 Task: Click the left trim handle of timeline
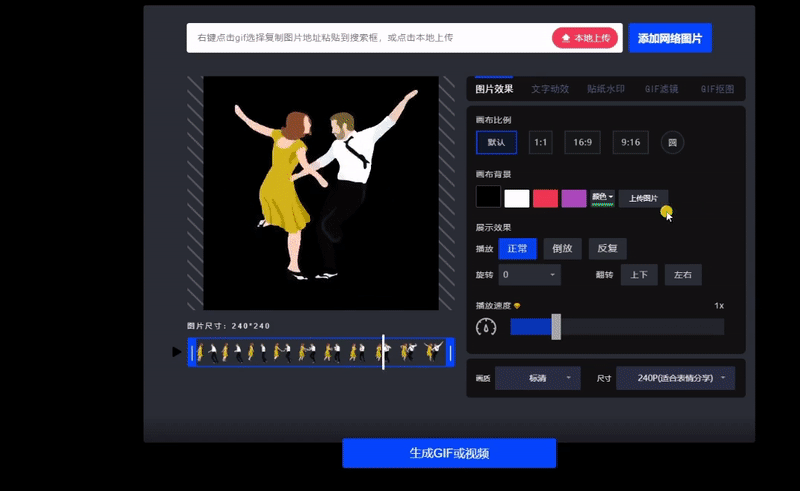tap(192, 352)
